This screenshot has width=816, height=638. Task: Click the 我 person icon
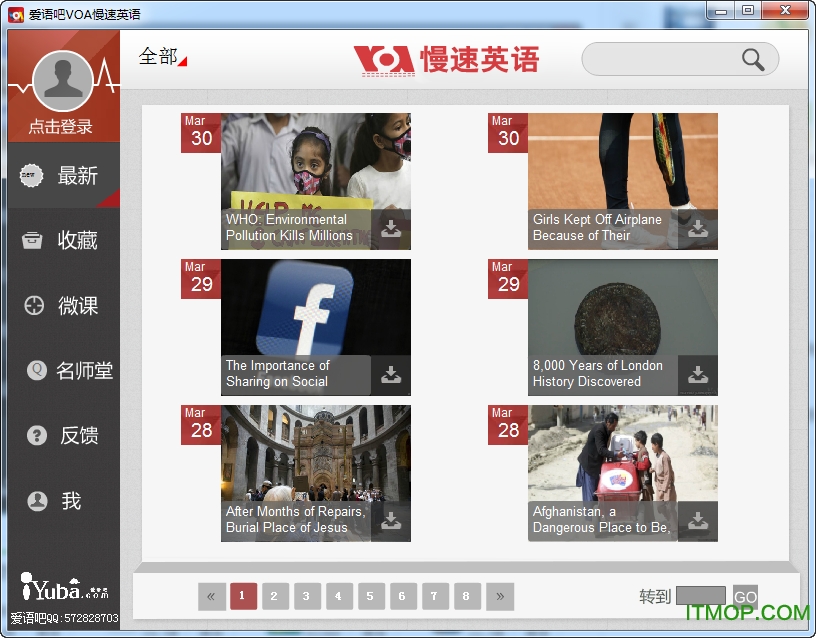[37, 501]
